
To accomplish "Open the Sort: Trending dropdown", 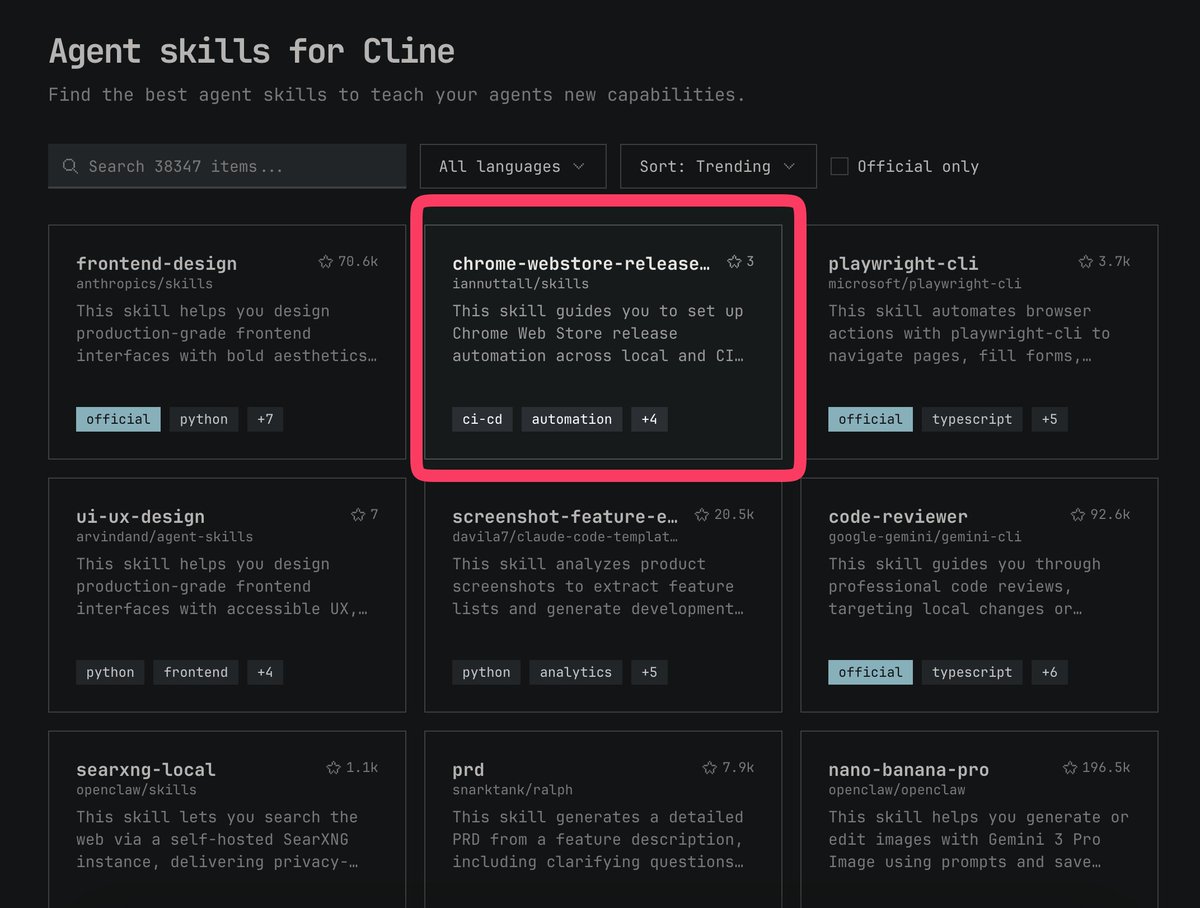I will (x=718, y=166).
